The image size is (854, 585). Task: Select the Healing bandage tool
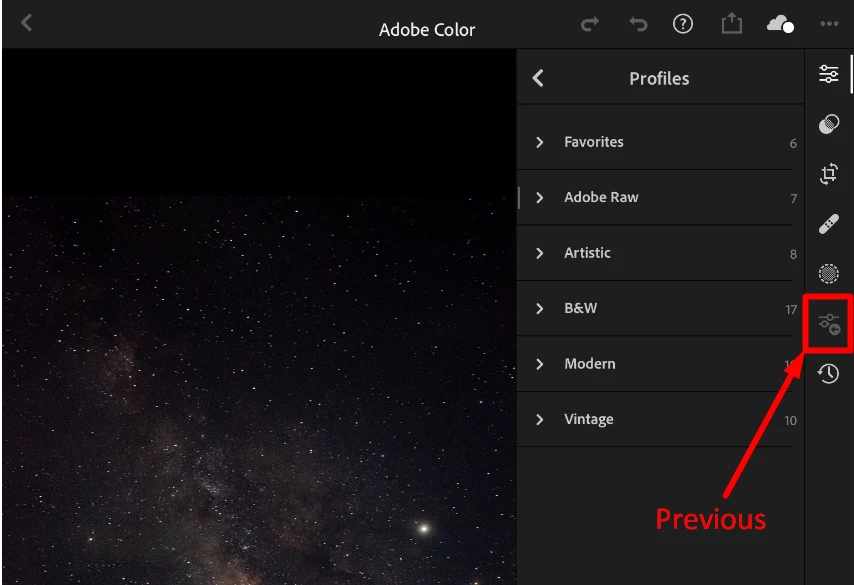click(828, 224)
